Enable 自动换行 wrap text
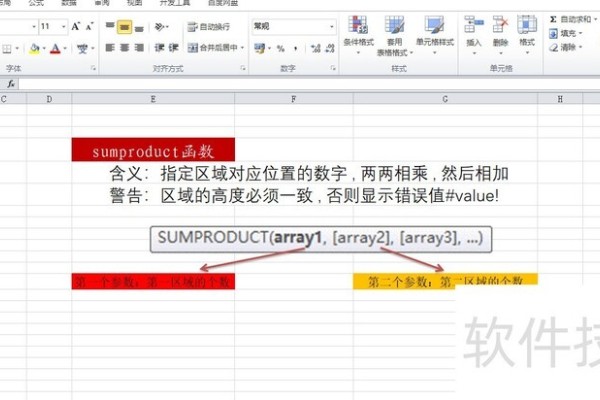Screen dimensions: 600x400 coord(209,26)
